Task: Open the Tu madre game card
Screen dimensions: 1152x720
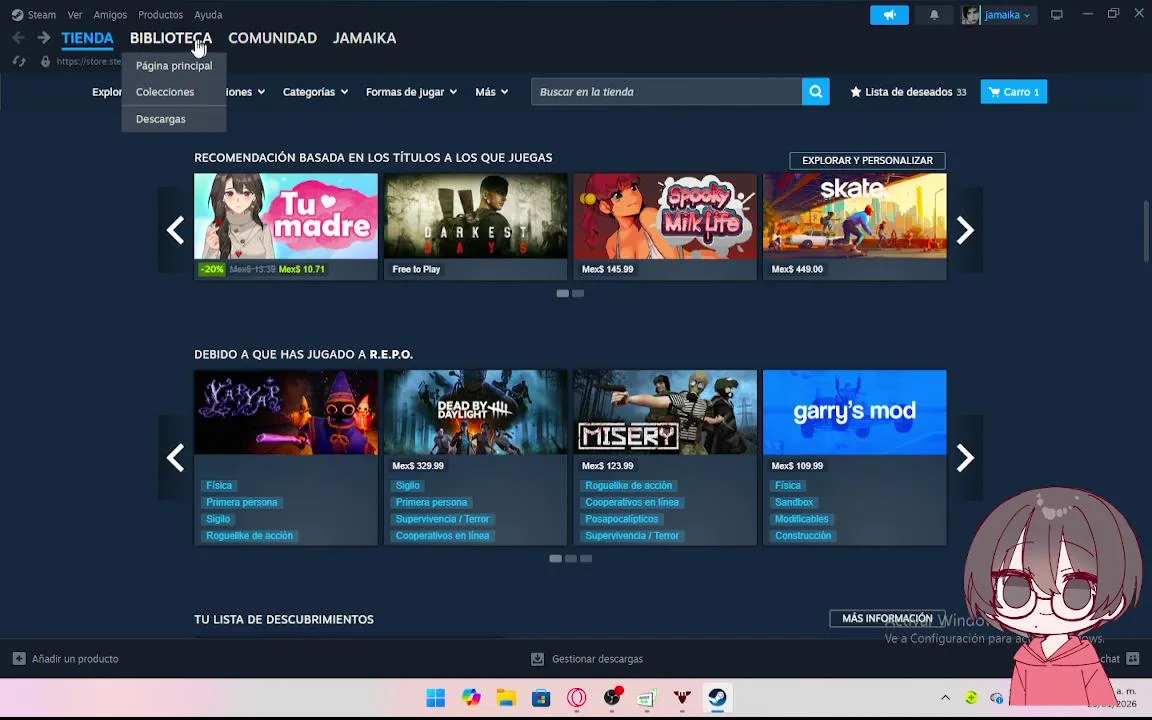Action: pos(286,226)
